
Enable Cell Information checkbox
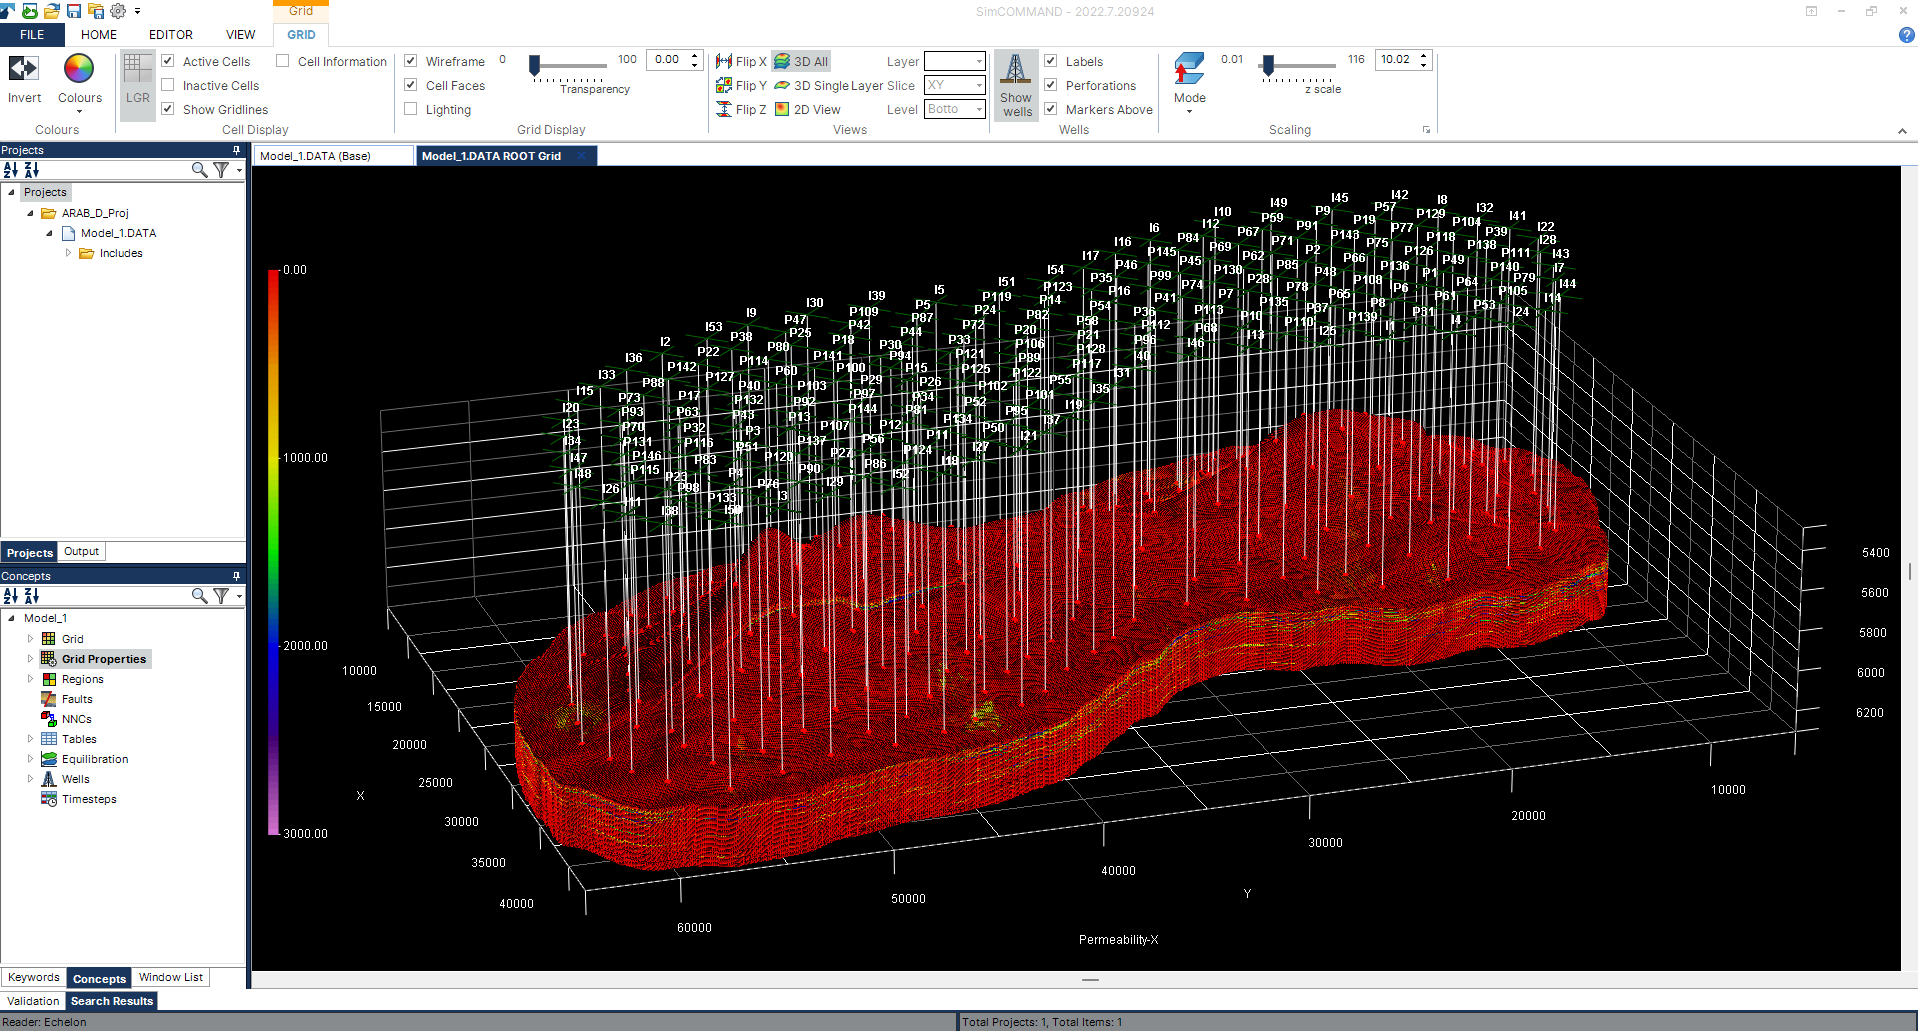283,61
